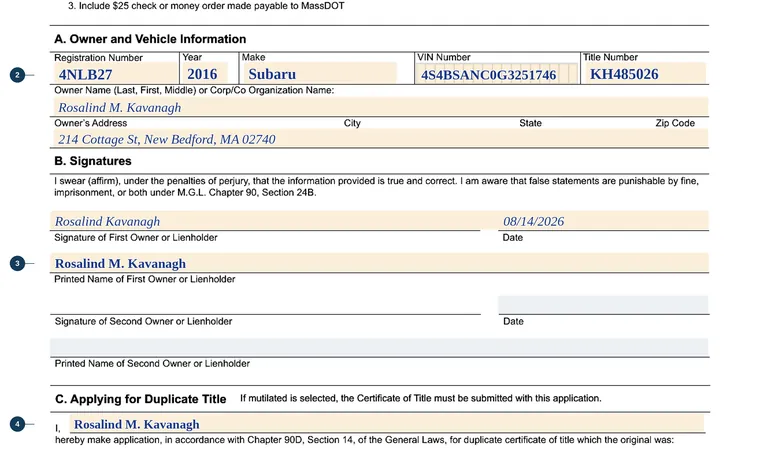
Task: Click the 'Include $25 check or money order' instruction
Action: pyautogui.click(x=206, y=6)
